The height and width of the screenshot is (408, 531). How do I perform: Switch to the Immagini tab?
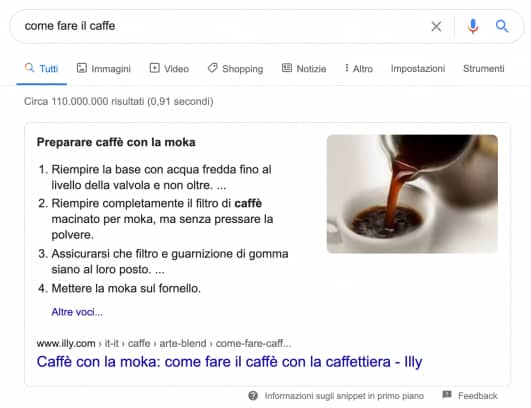104,69
